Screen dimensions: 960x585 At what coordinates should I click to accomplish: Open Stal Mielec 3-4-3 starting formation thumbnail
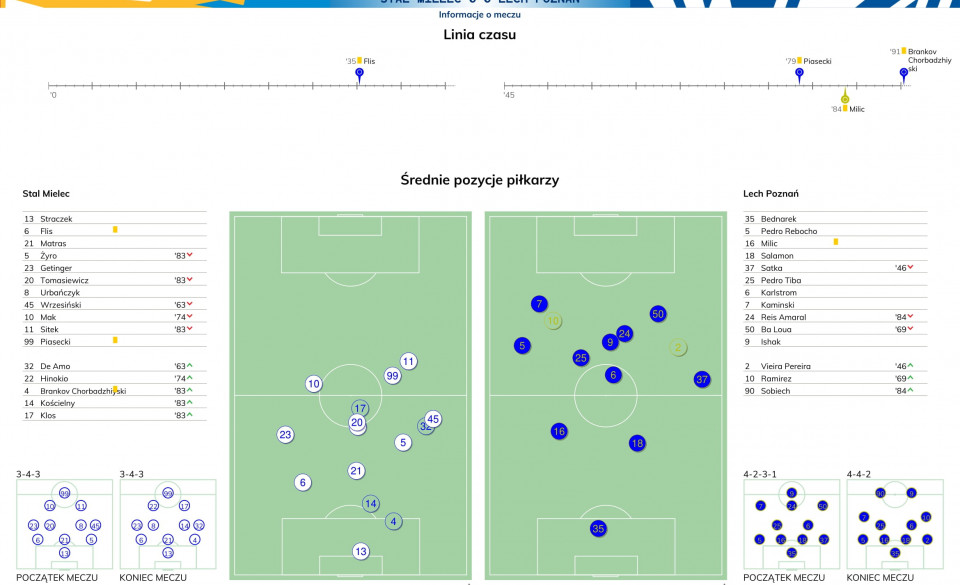(x=64, y=524)
